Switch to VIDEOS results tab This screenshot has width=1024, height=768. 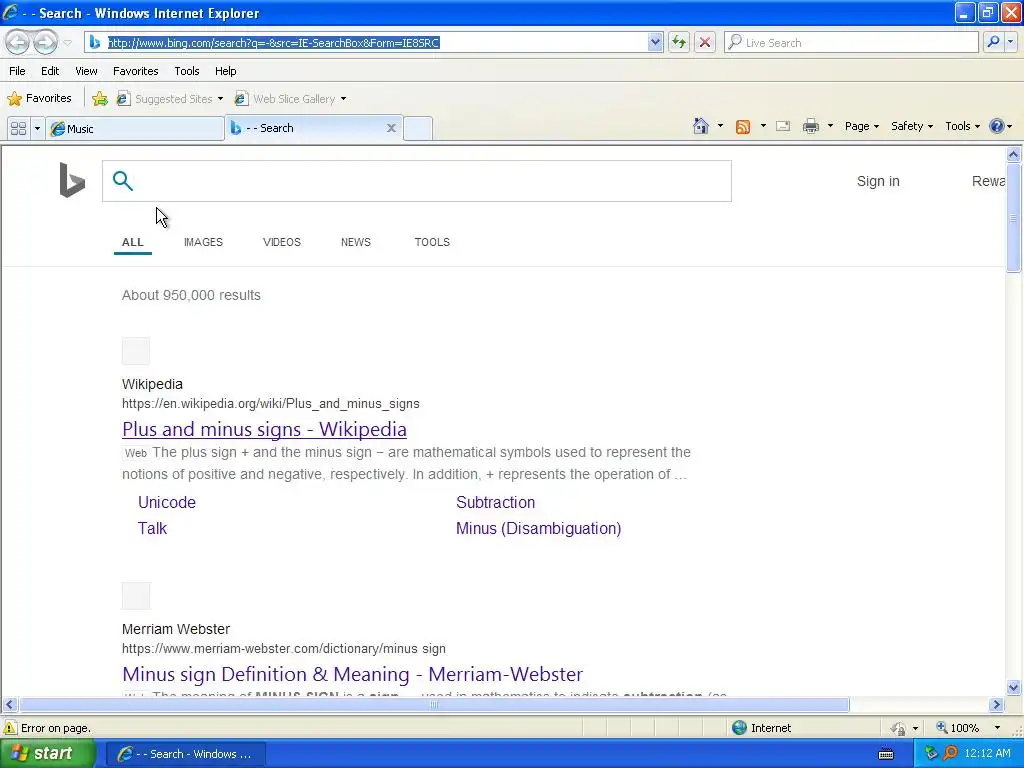pyautogui.click(x=281, y=242)
